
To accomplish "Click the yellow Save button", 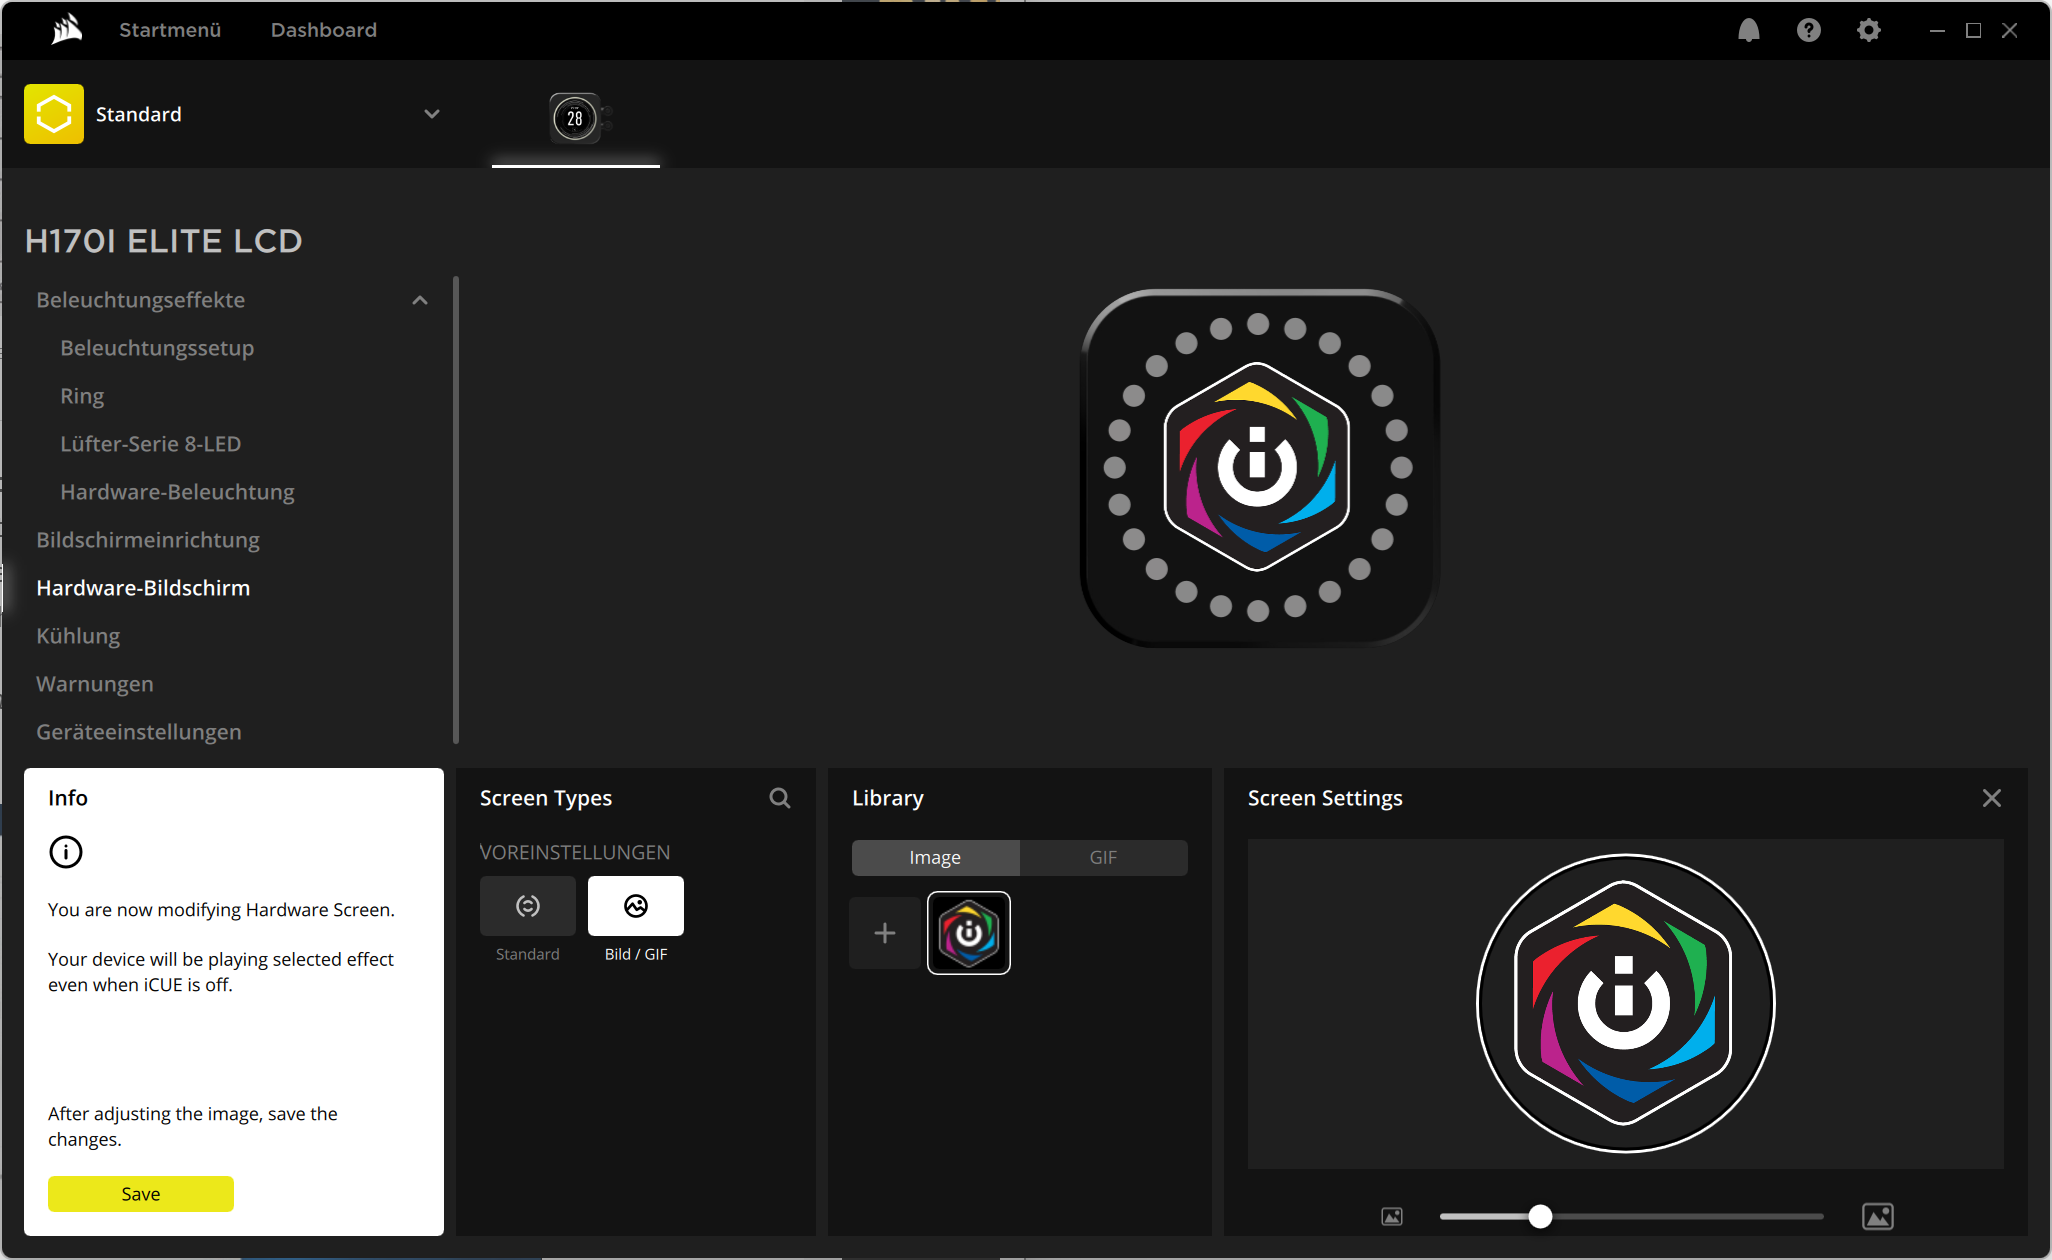I will (141, 1194).
